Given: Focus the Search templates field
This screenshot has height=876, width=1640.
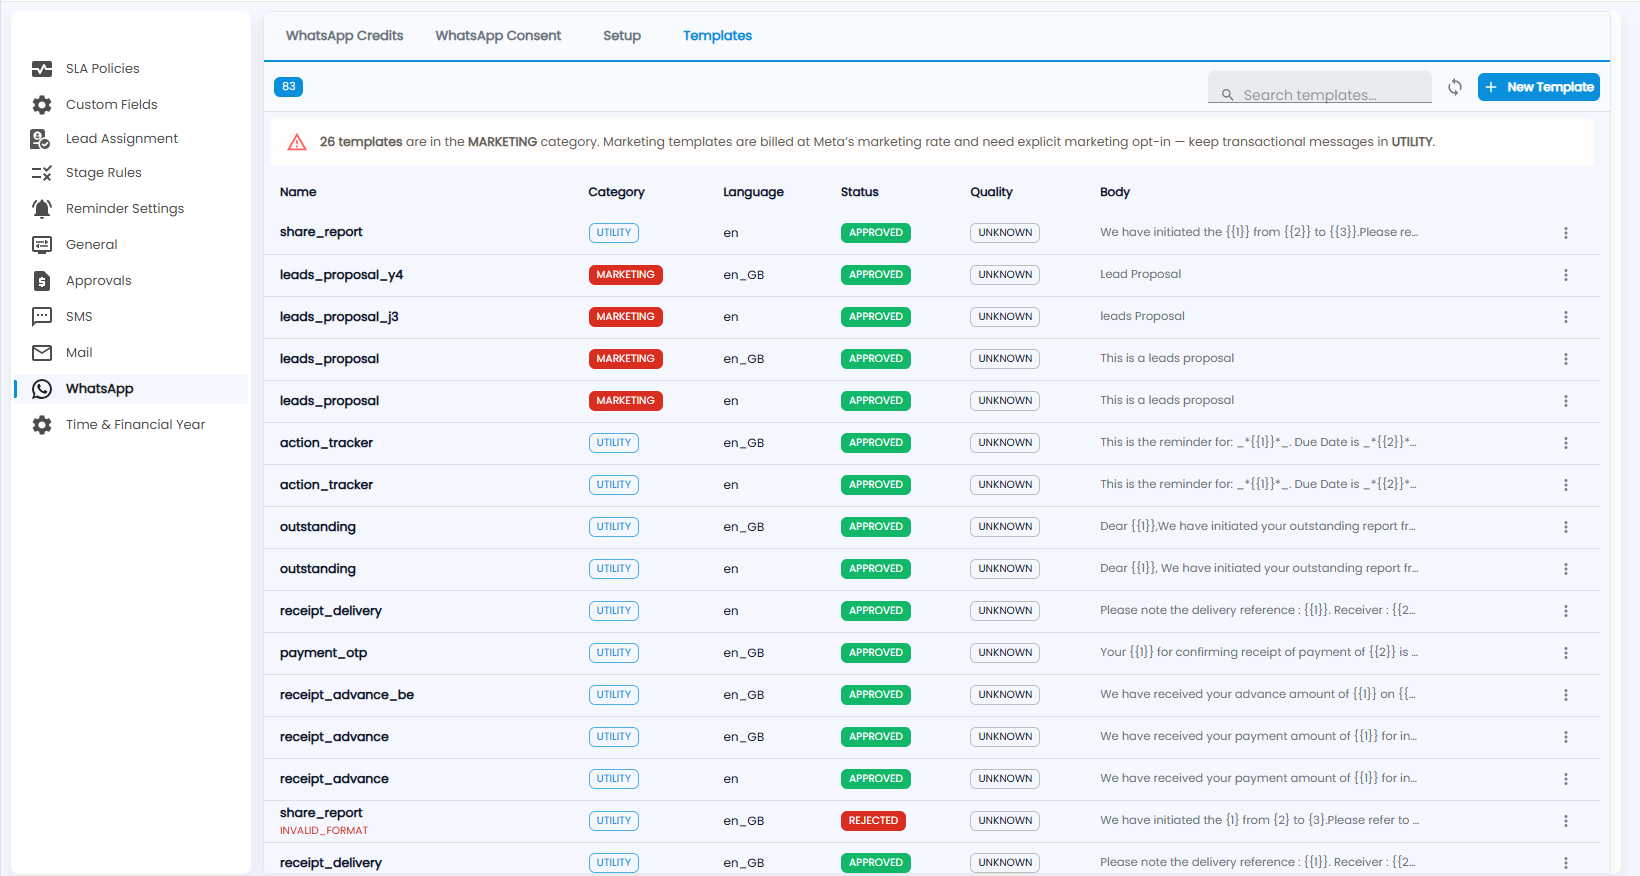Looking at the screenshot, I should pyautogui.click(x=1320, y=87).
